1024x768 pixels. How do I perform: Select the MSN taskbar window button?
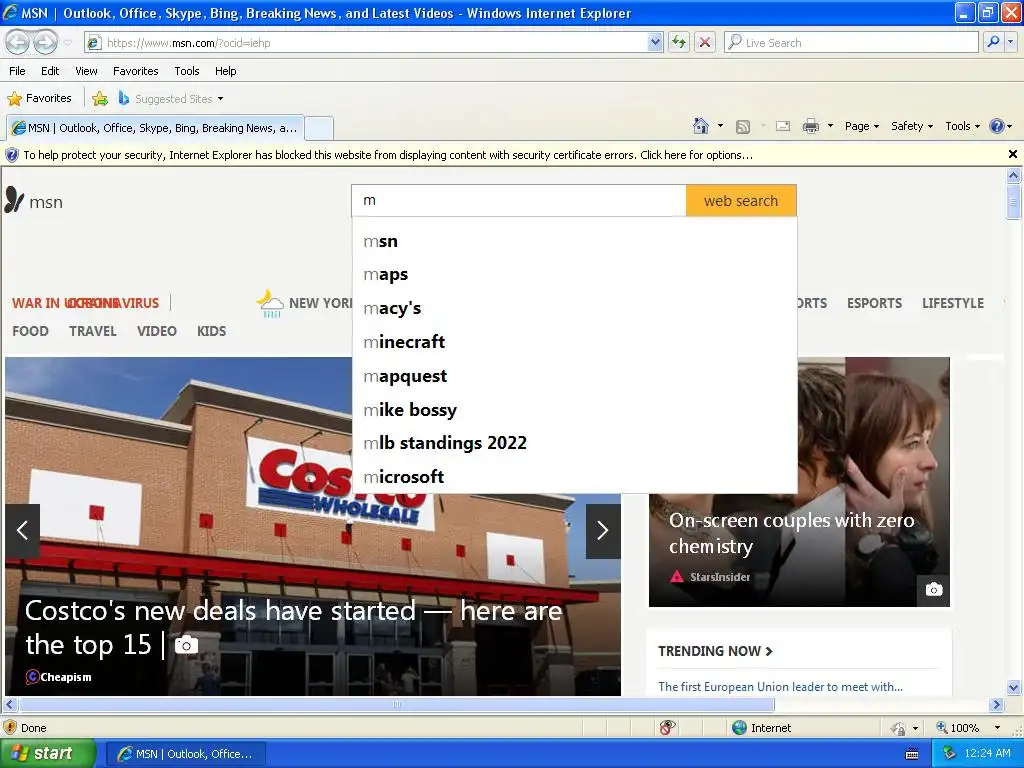click(185, 754)
